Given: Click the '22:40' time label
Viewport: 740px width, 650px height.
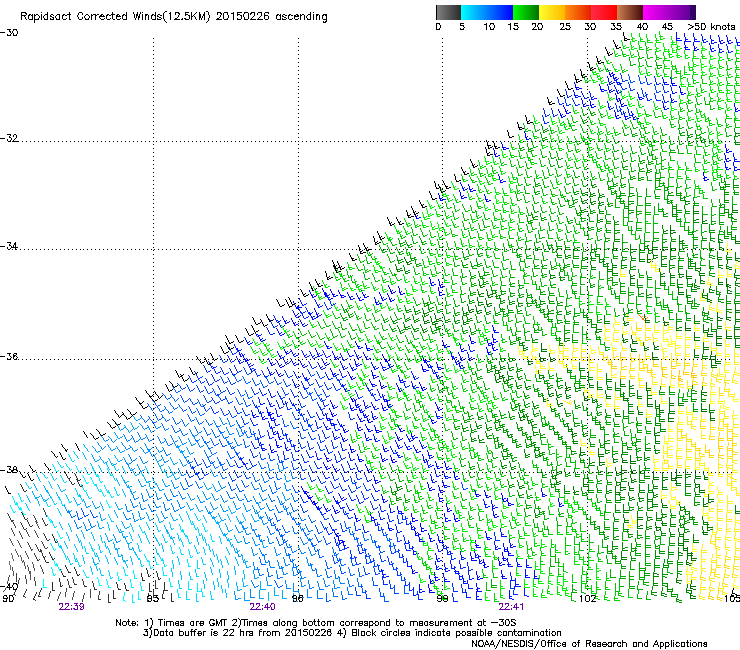Looking at the screenshot, I should (262, 607).
